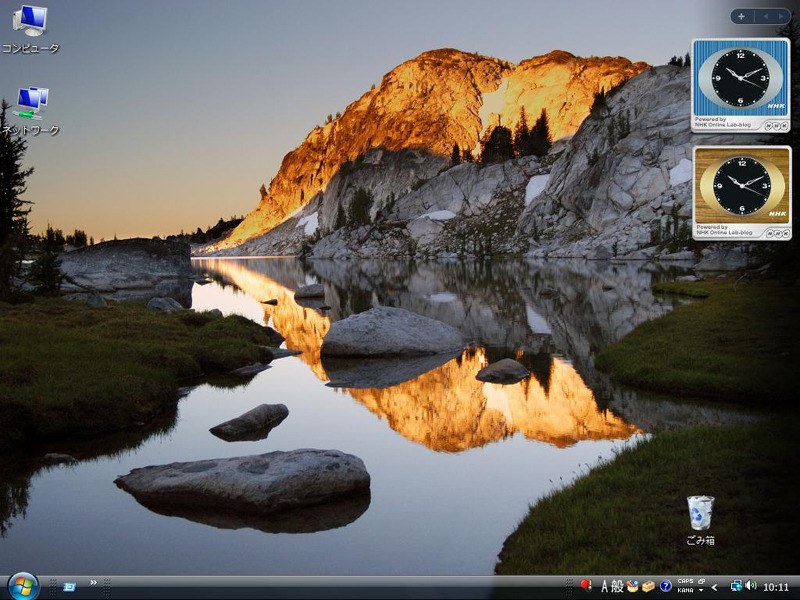Open the IME Pad icon in language bar

point(633,586)
